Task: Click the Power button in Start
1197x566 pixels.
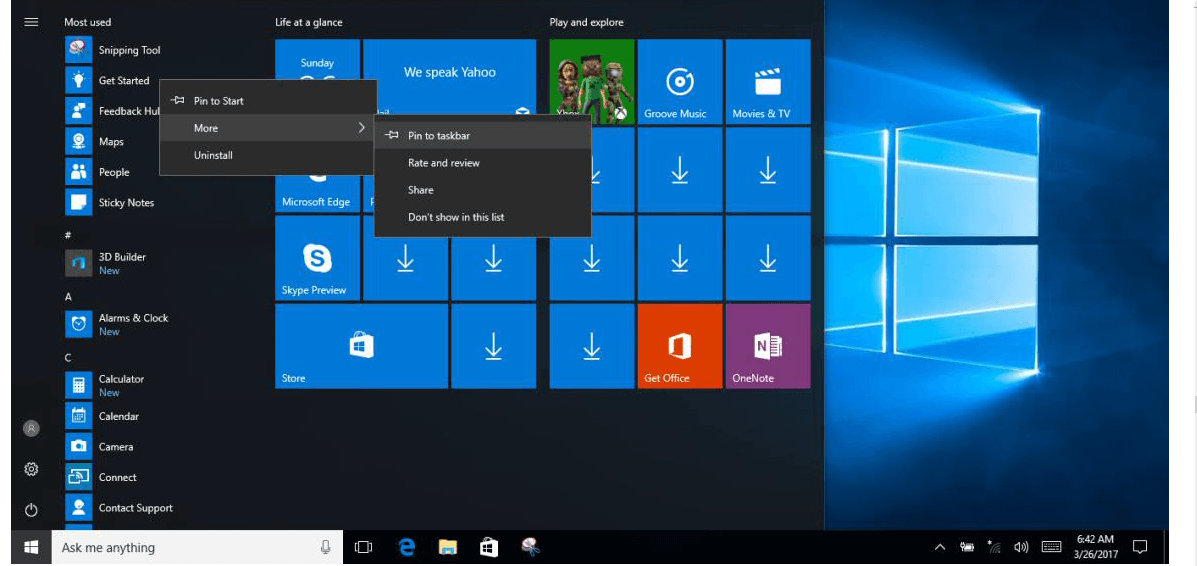Action: coord(31,510)
